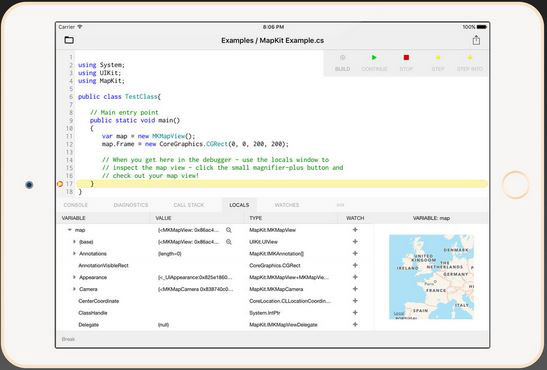Inspect (base) value with magnifier icon
Screen dimensions: 547x370
229,242
